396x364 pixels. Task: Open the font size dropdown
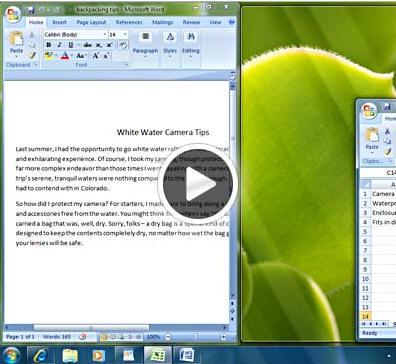(125, 34)
